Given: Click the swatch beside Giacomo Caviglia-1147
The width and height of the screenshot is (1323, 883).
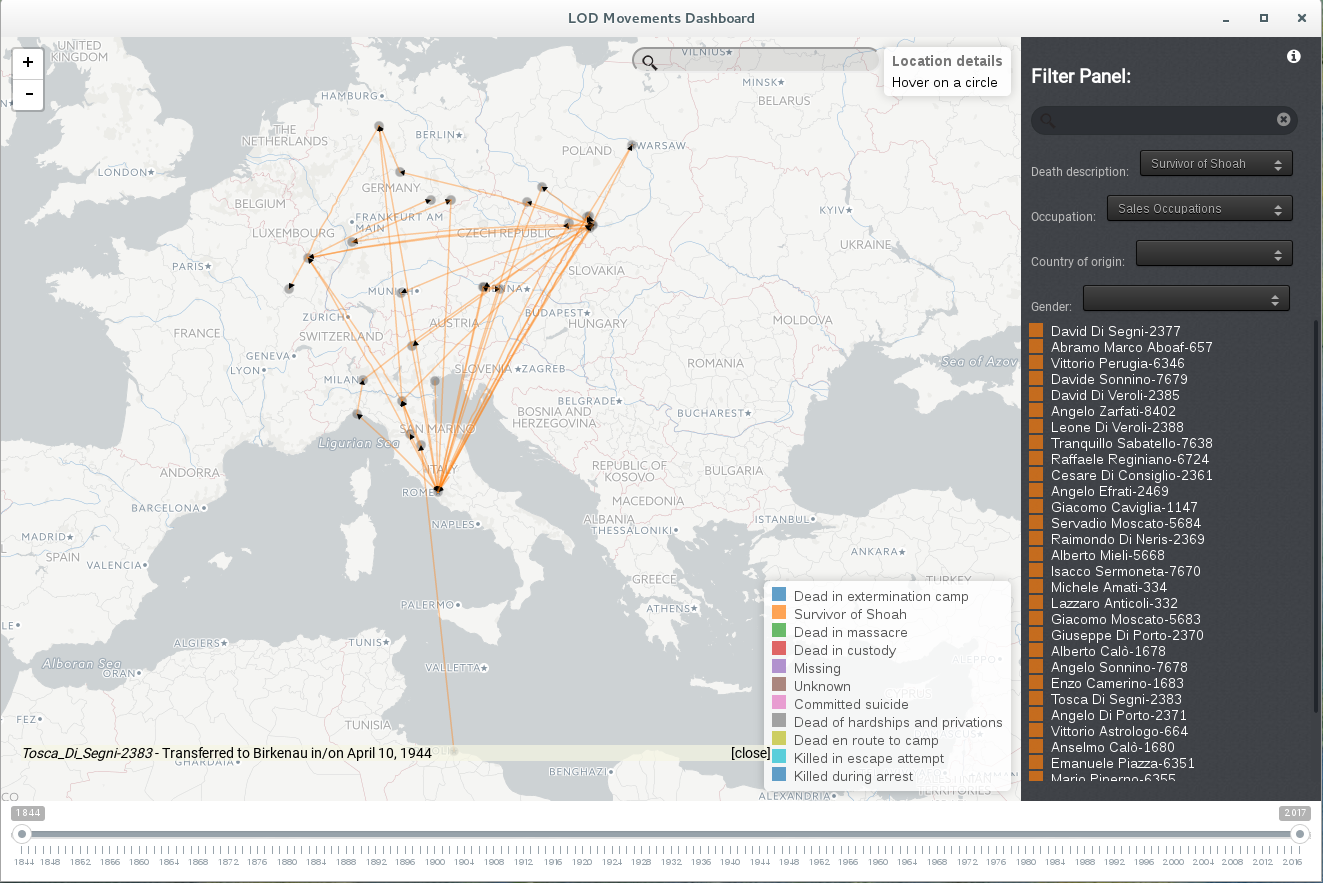Looking at the screenshot, I should [x=1036, y=507].
